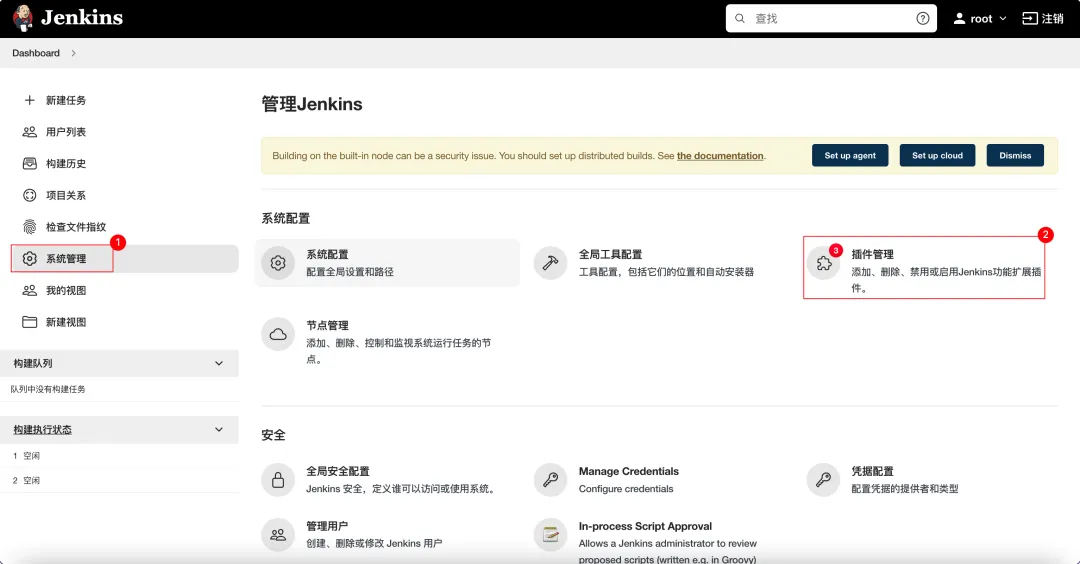Open the 系统配置 card title
The image size is (1080, 564).
[x=327, y=254]
